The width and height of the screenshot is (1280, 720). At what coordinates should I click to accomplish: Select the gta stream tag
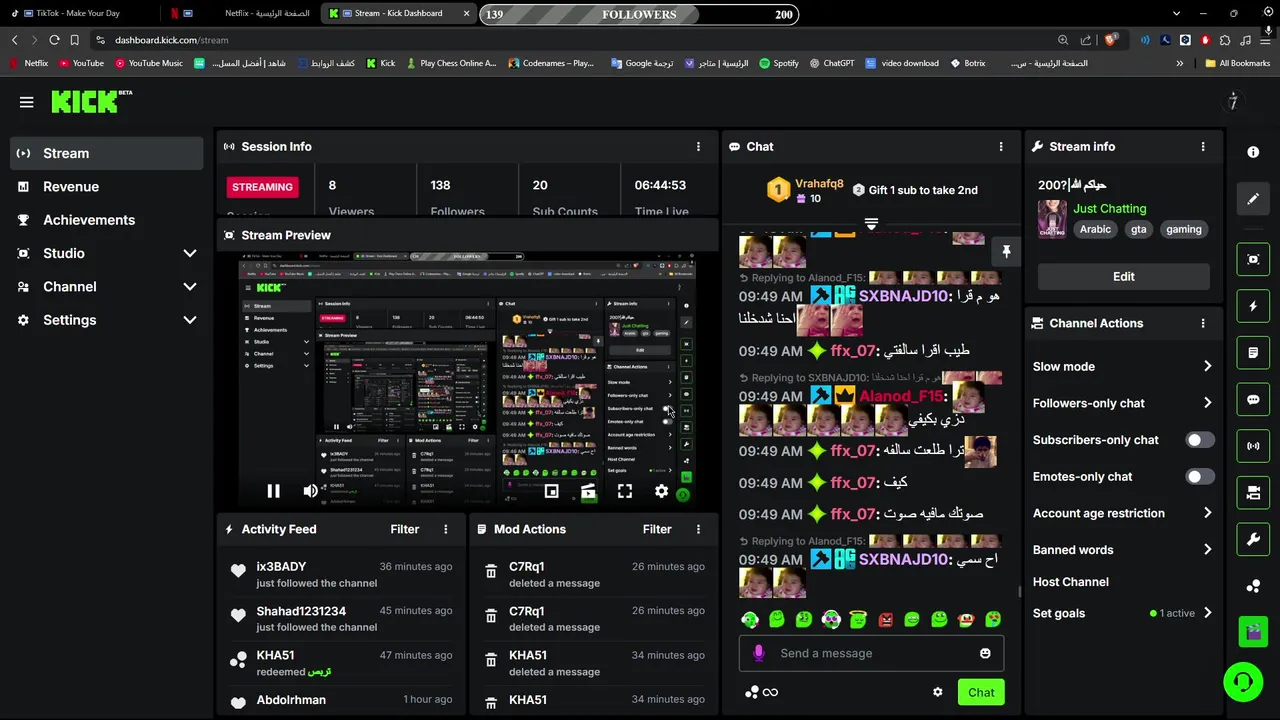[x=1138, y=229]
